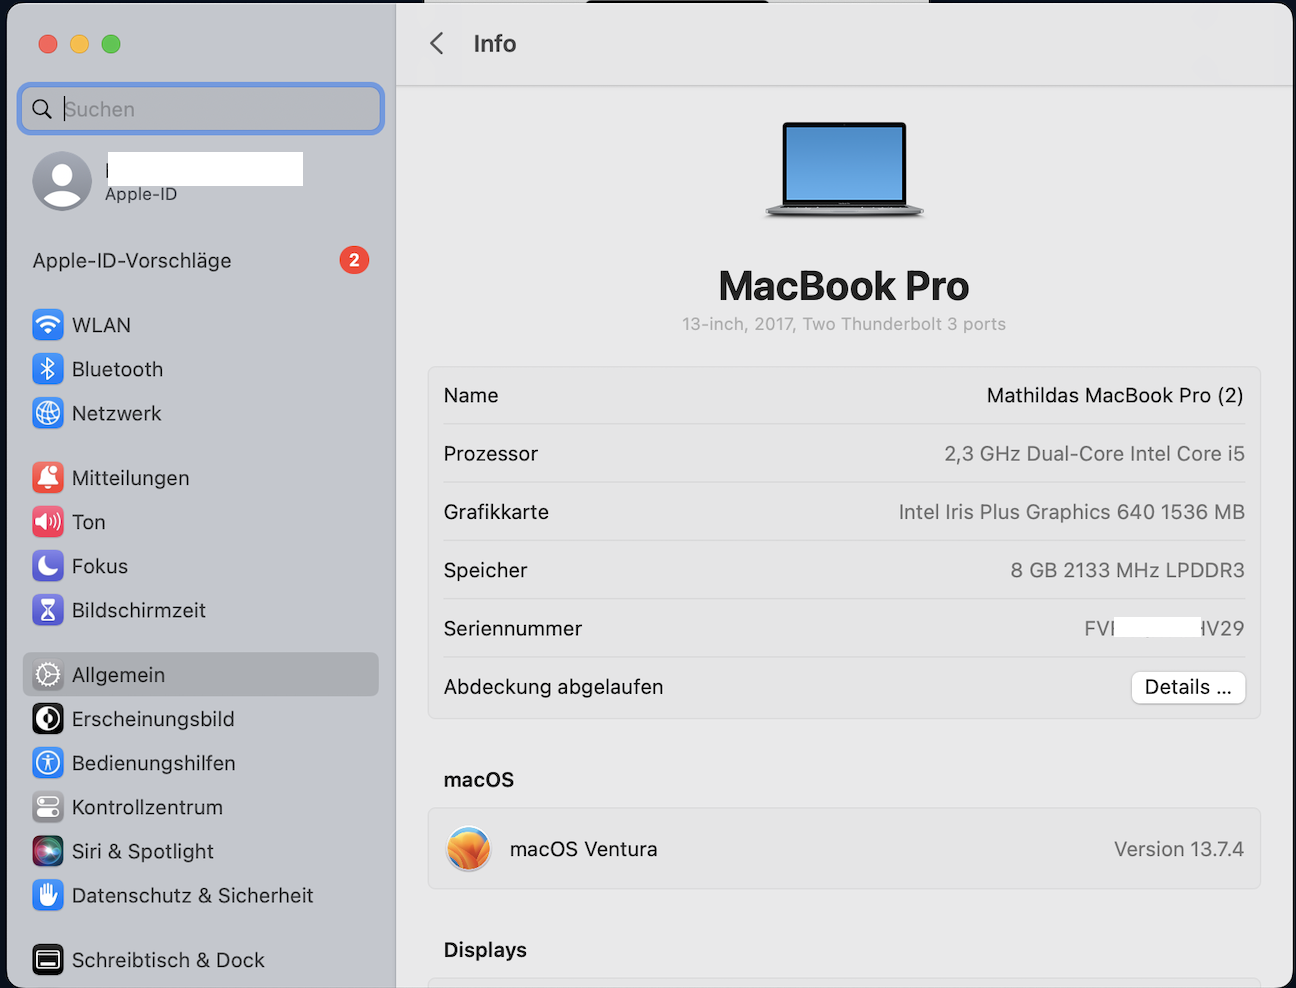Click the Siri & Spotlight icon
The height and width of the screenshot is (988, 1296).
pyautogui.click(x=48, y=851)
